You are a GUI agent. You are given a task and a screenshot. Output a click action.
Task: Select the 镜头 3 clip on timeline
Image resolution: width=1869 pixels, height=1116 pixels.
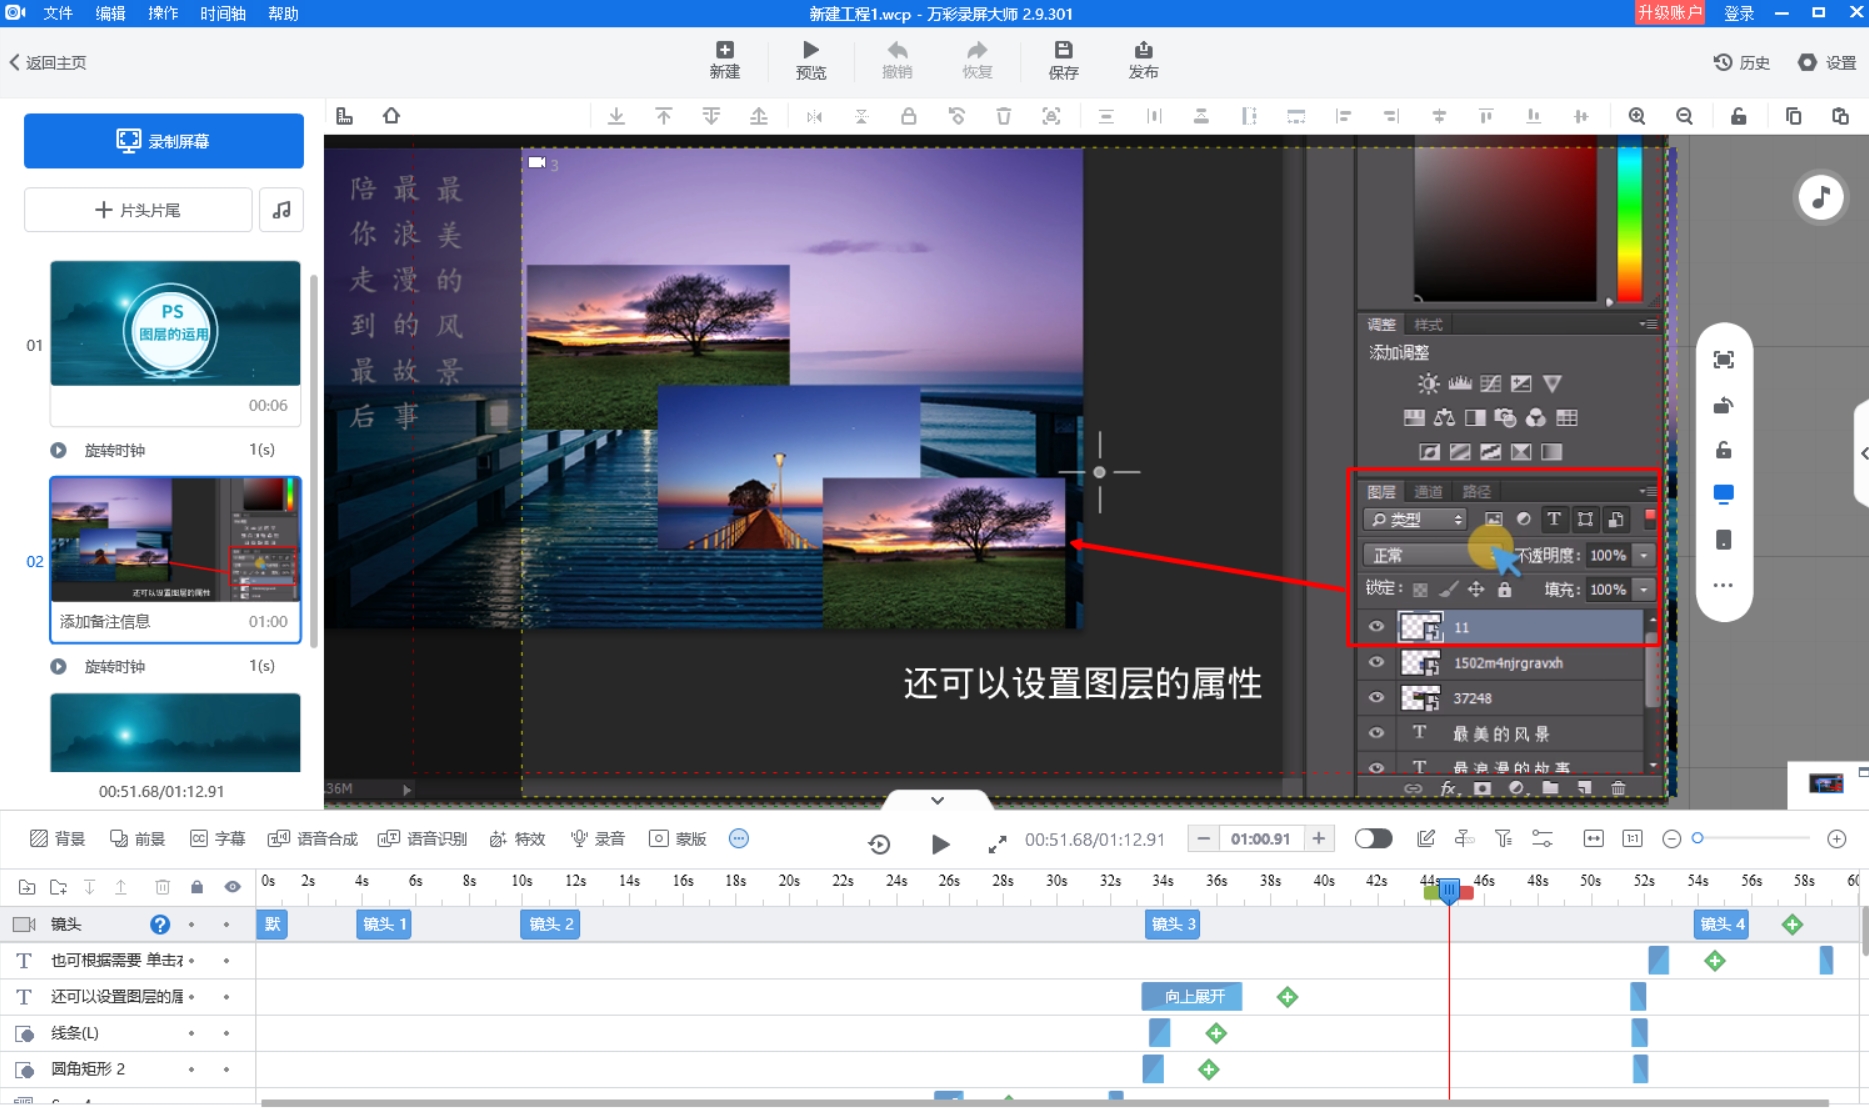pyautogui.click(x=1172, y=924)
